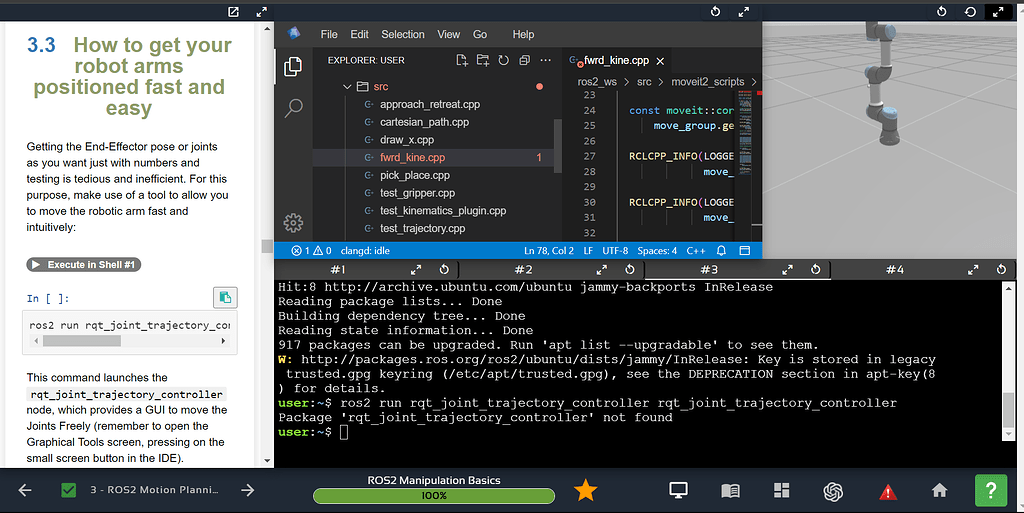Switch to terminal tab #2
The height and width of the screenshot is (513, 1024).
(523, 270)
